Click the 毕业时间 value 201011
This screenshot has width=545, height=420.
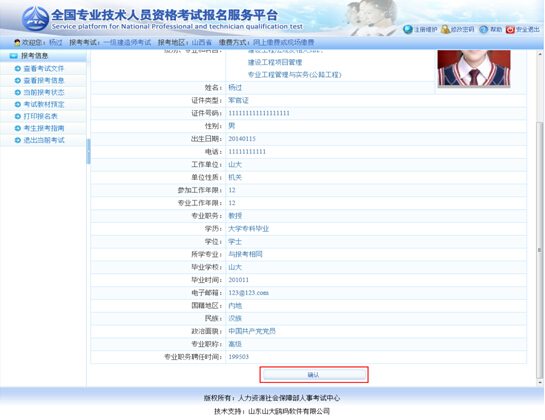238,280
